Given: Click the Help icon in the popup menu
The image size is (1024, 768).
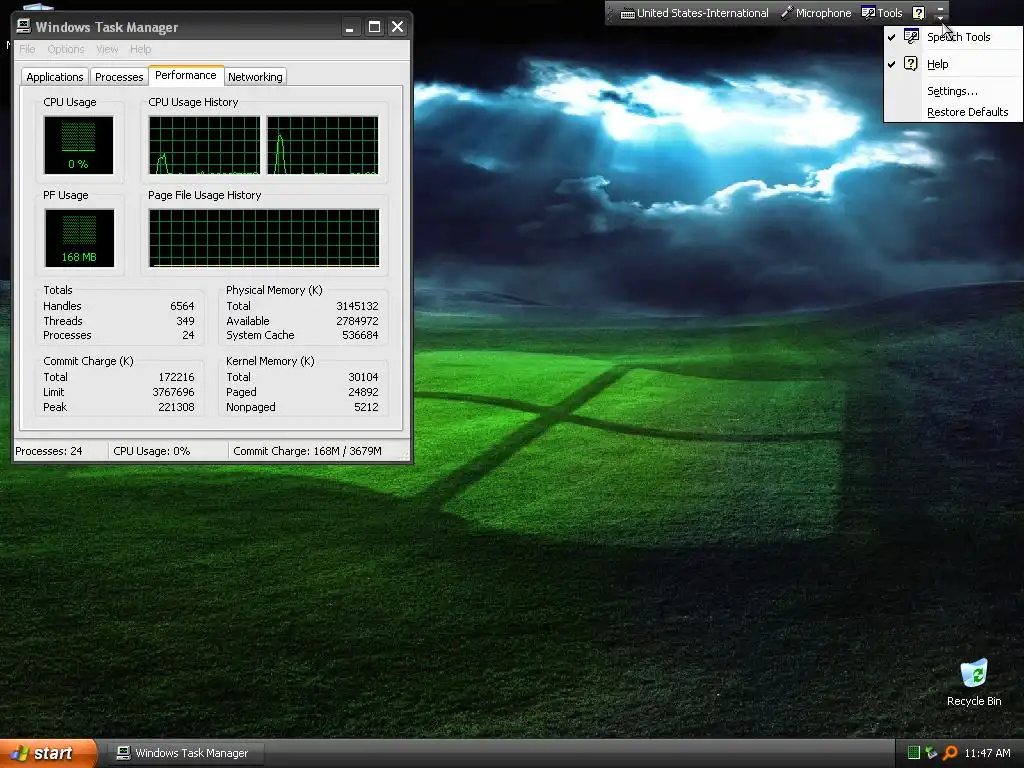Looking at the screenshot, I should tap(911, 63).
